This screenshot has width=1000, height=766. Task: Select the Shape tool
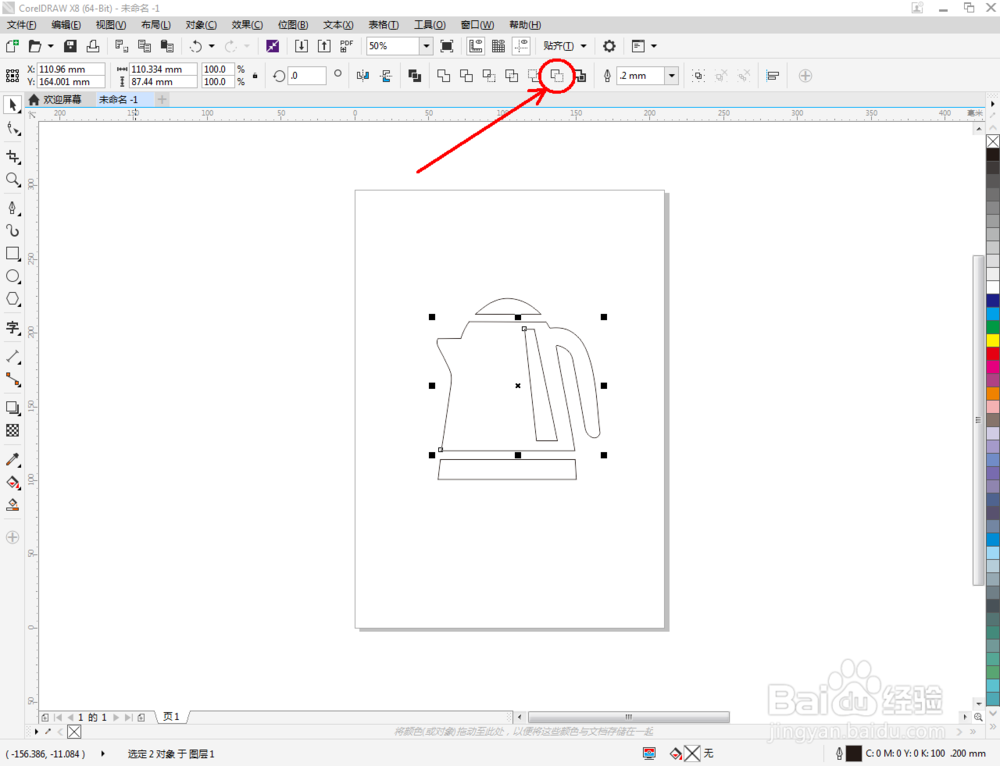tap(13, 128)
